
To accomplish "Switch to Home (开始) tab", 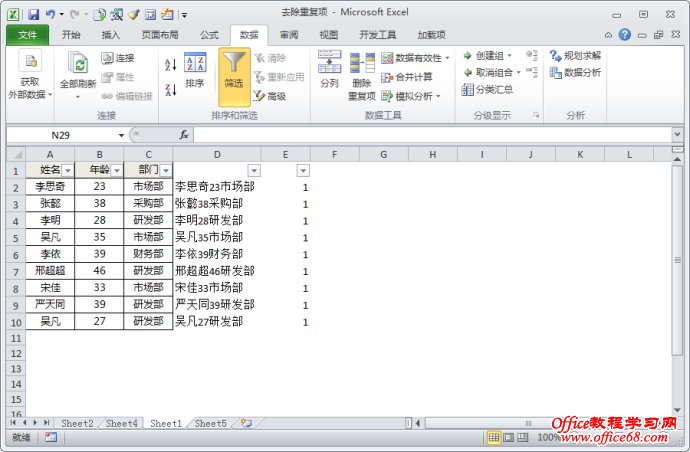I will 71,35.
